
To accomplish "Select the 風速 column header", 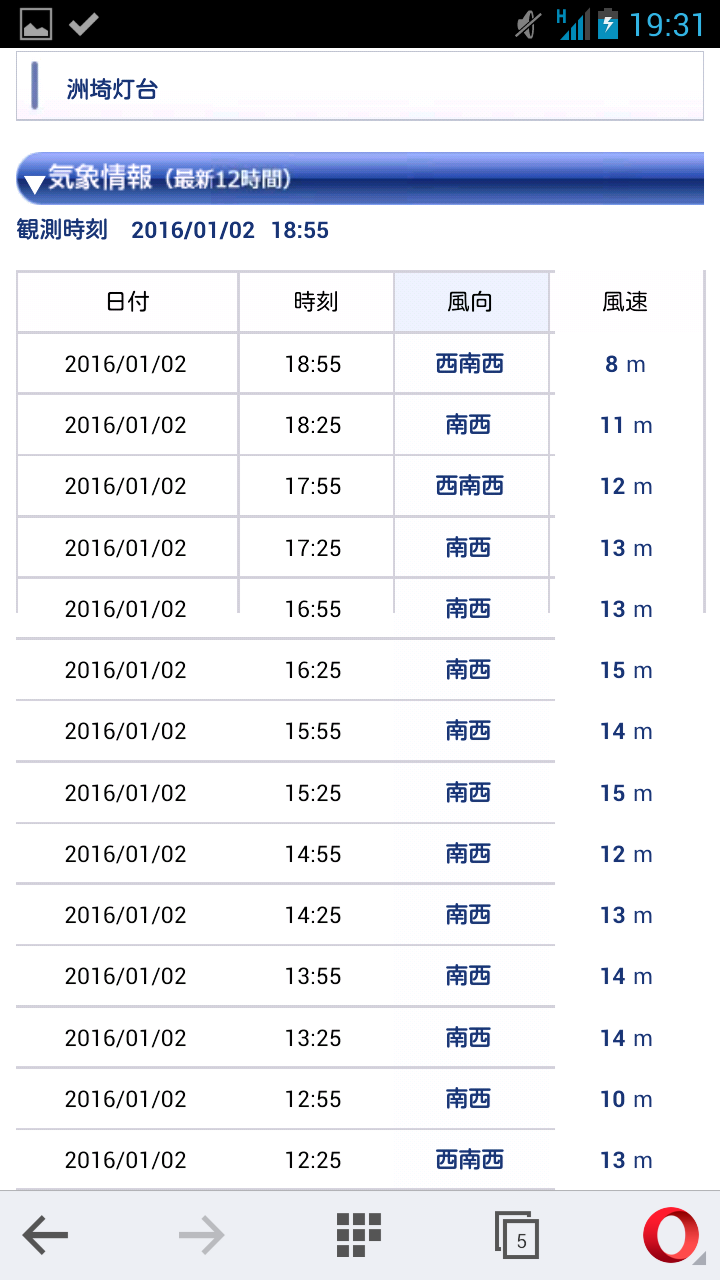I will tap(626, 302).
